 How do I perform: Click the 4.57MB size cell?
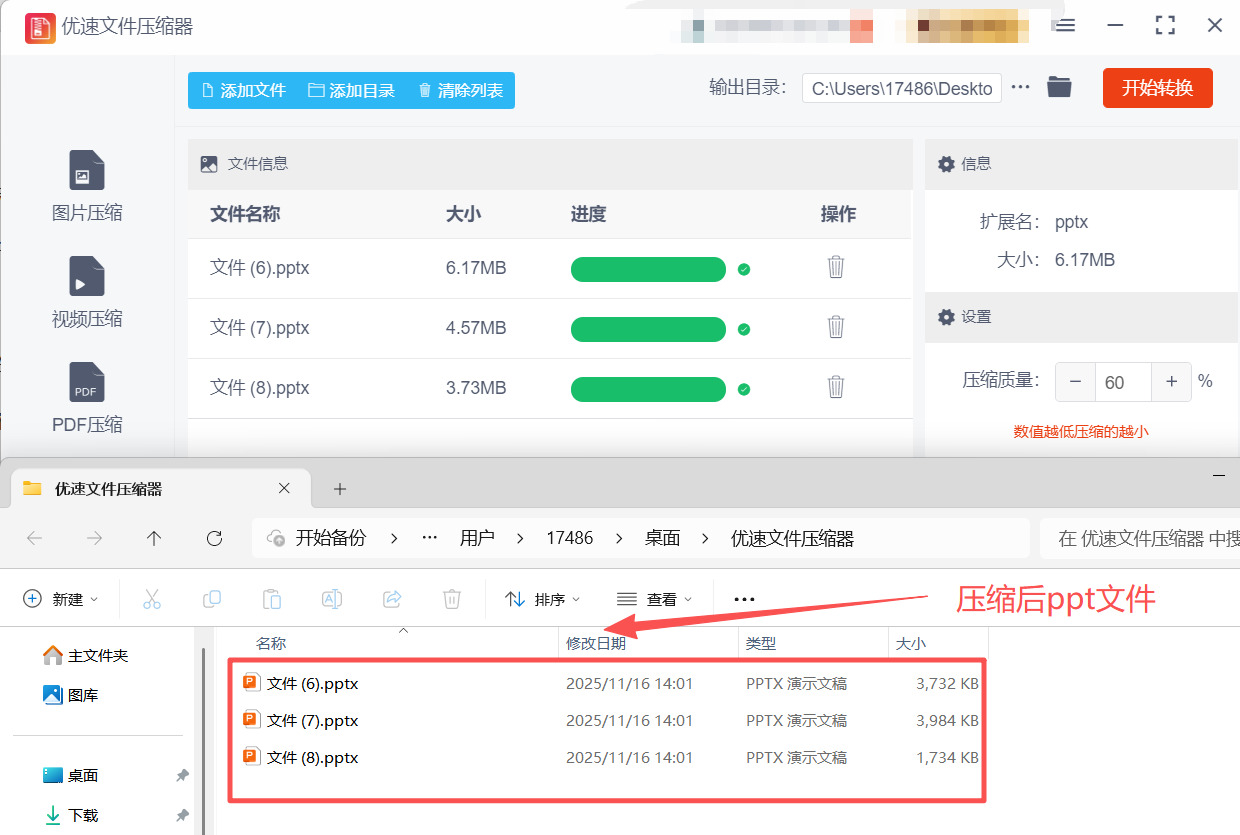click(476, 328)
